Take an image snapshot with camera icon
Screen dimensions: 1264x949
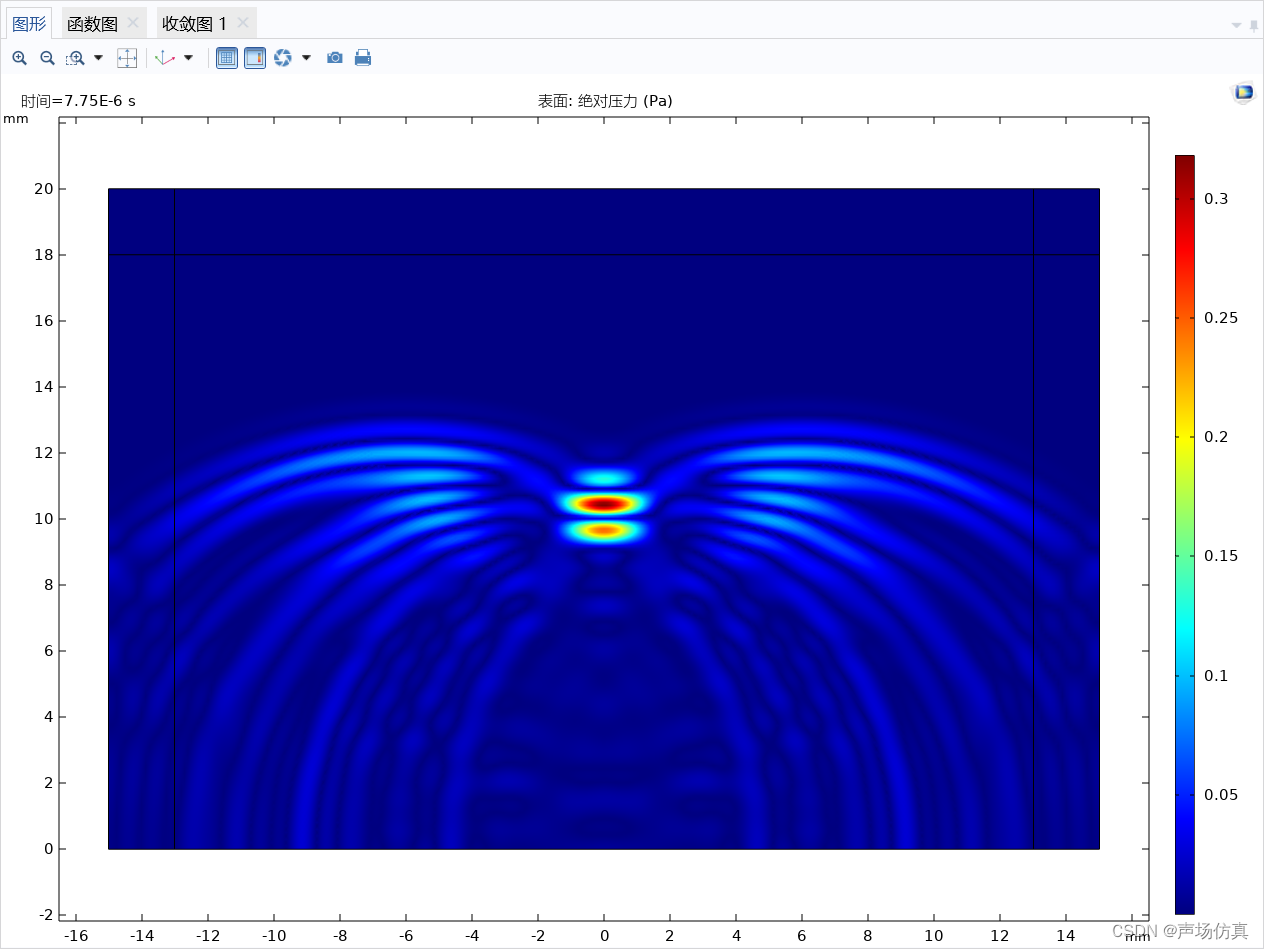[335, 58]
